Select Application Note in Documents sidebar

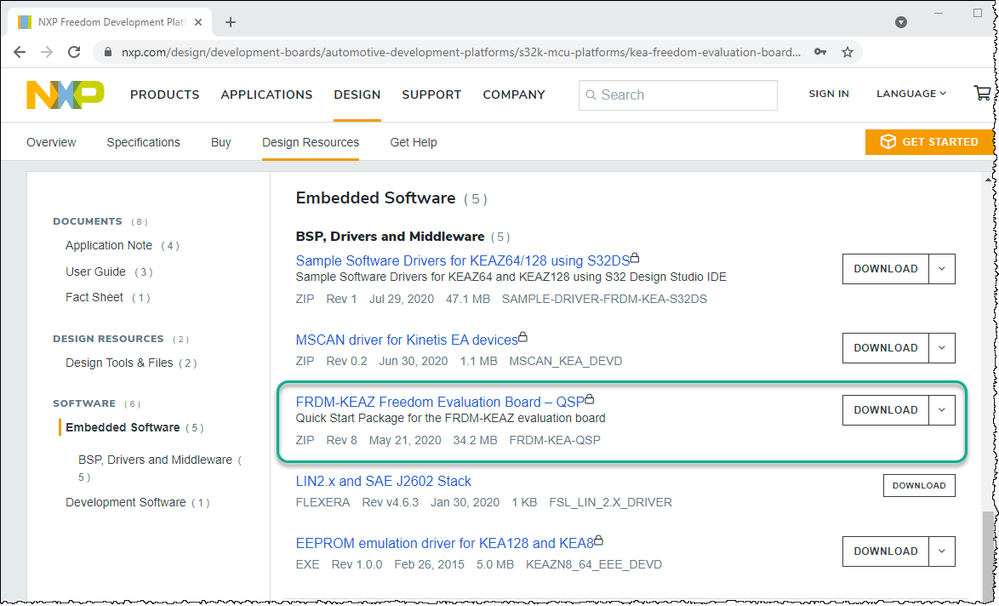[x=109, y=245]
